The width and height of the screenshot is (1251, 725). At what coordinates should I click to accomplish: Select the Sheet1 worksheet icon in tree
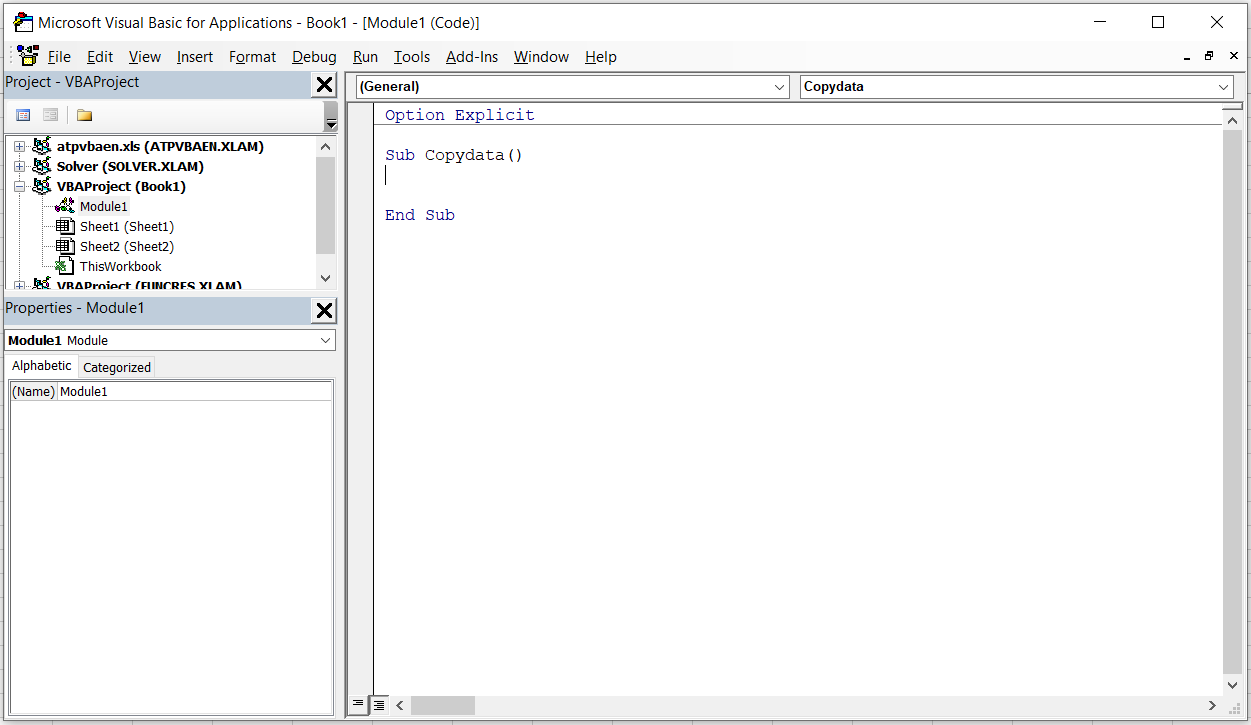(65, 226)
